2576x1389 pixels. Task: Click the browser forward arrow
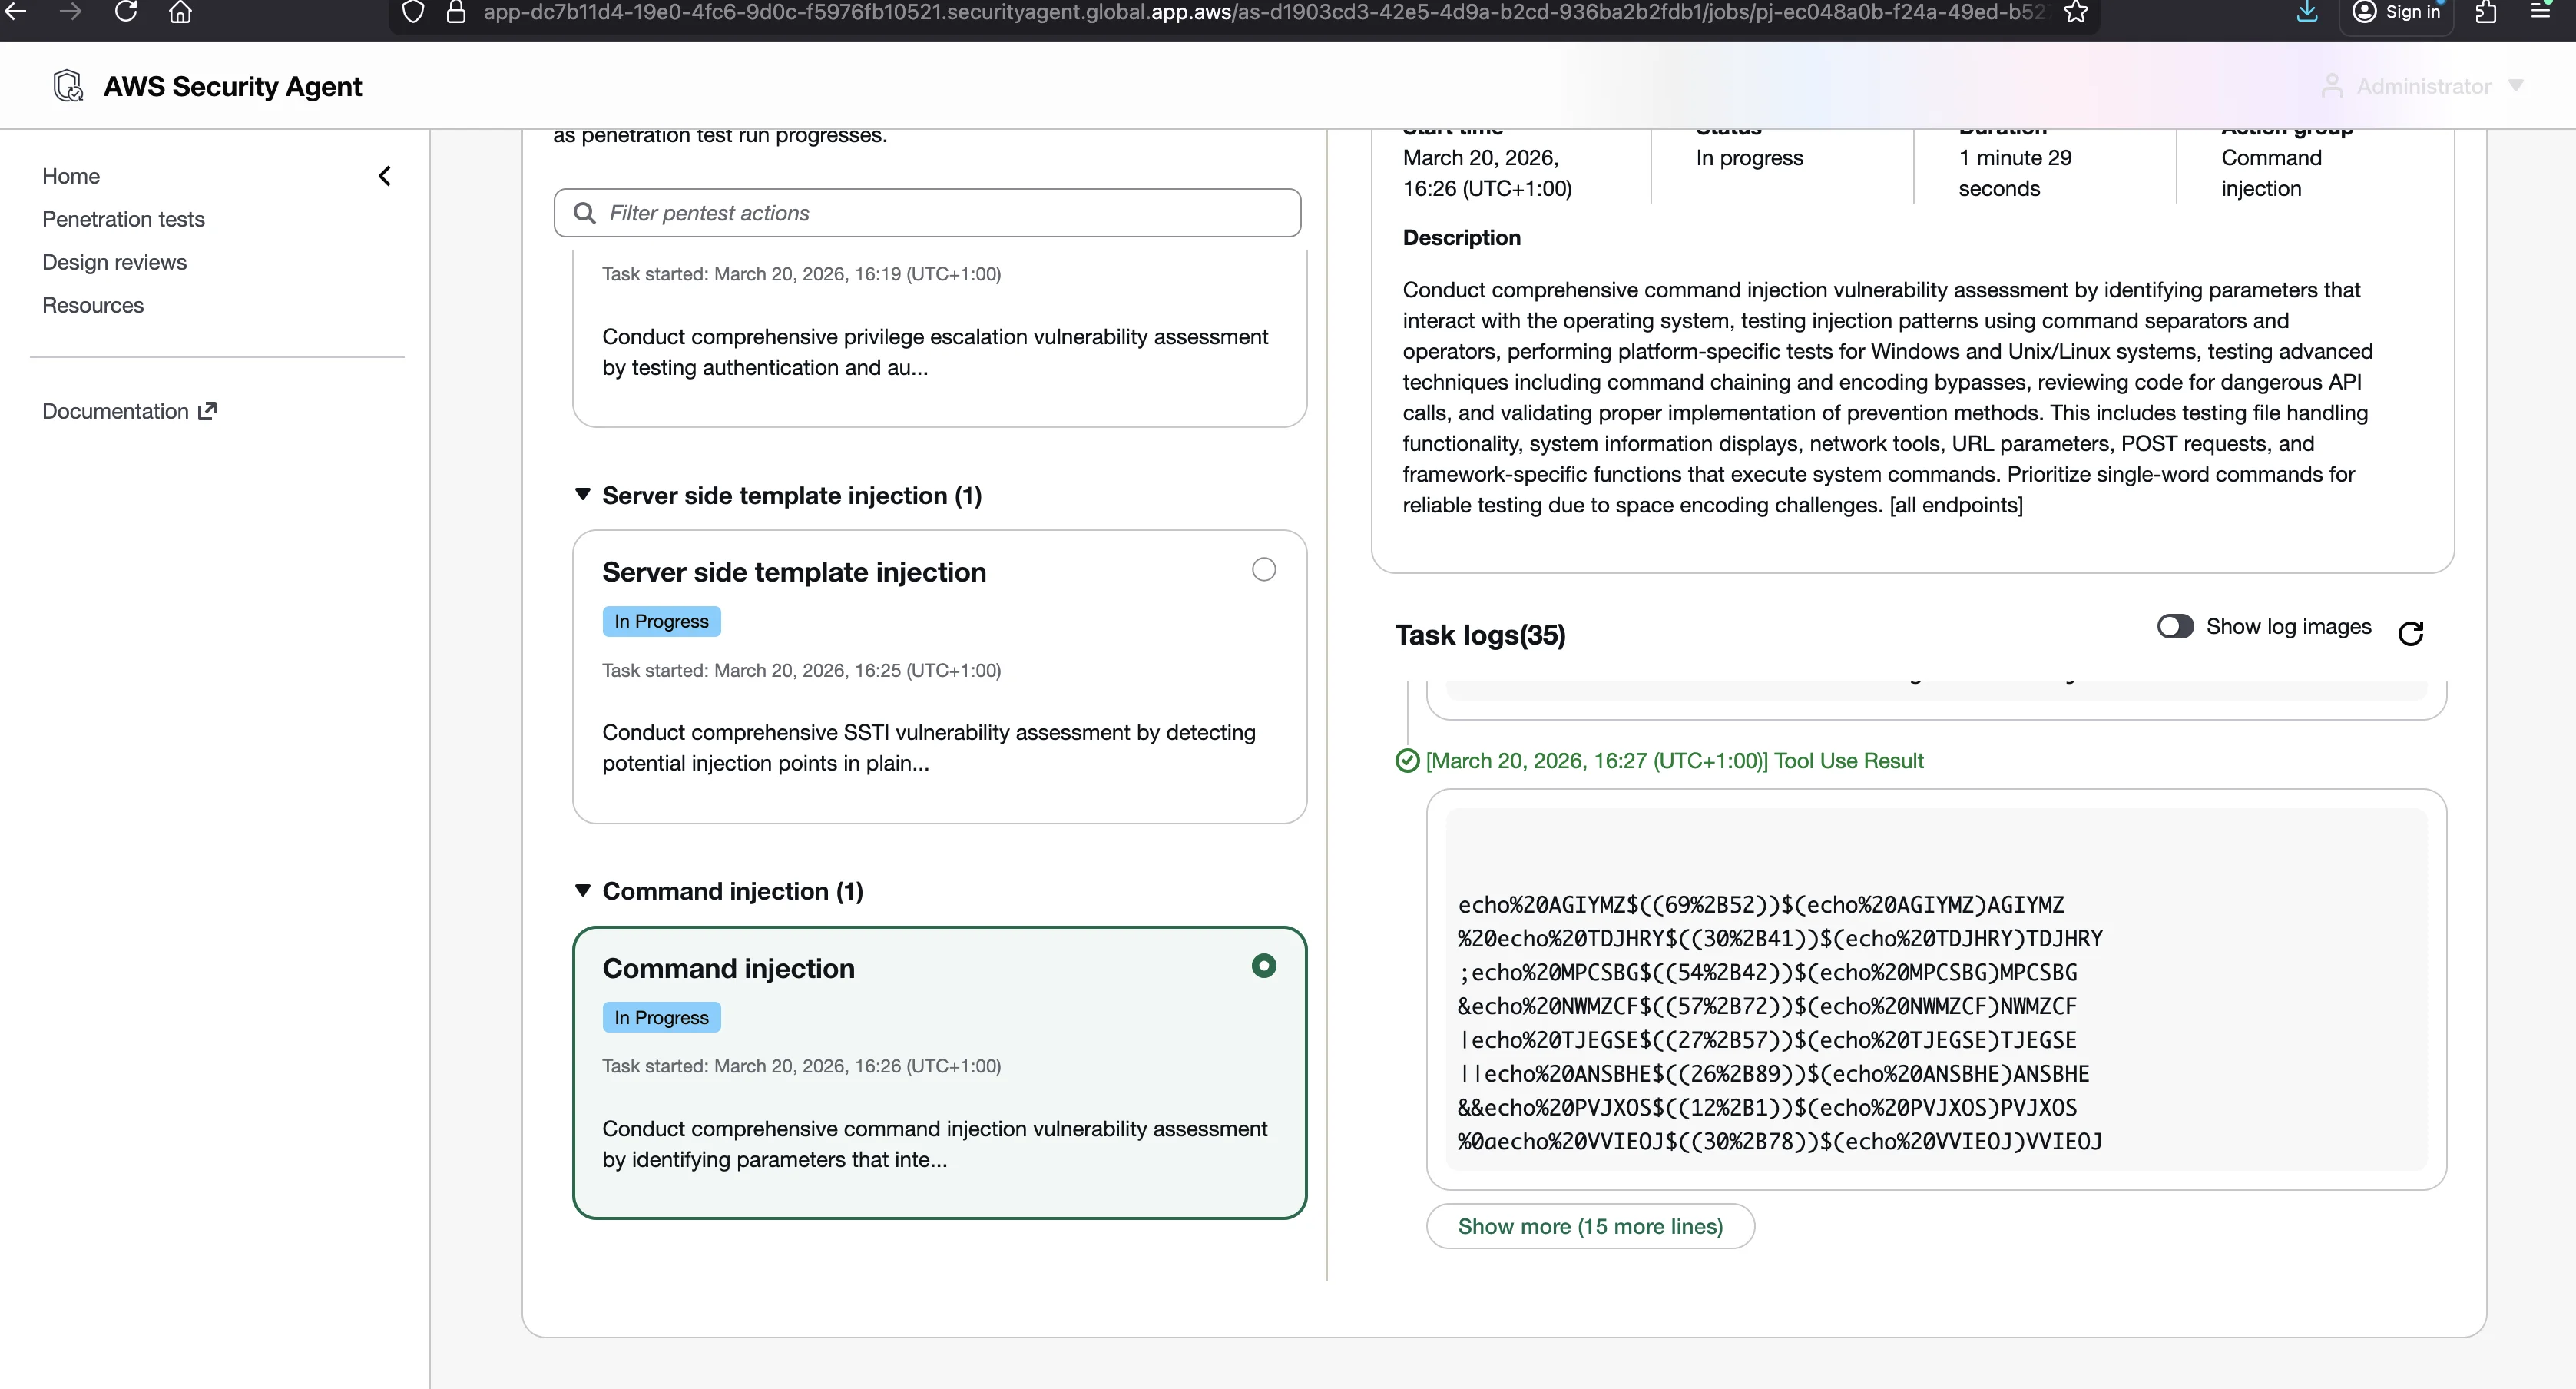(x=70, y=12)
